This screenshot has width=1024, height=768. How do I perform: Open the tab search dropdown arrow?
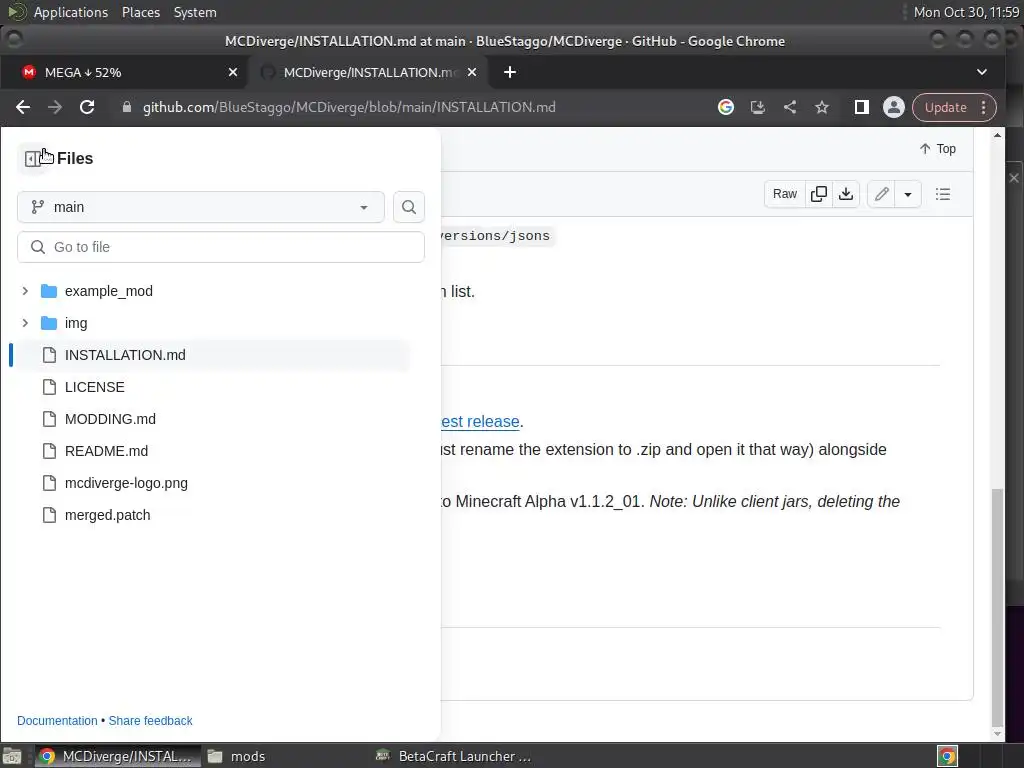[x=982, y=72]
